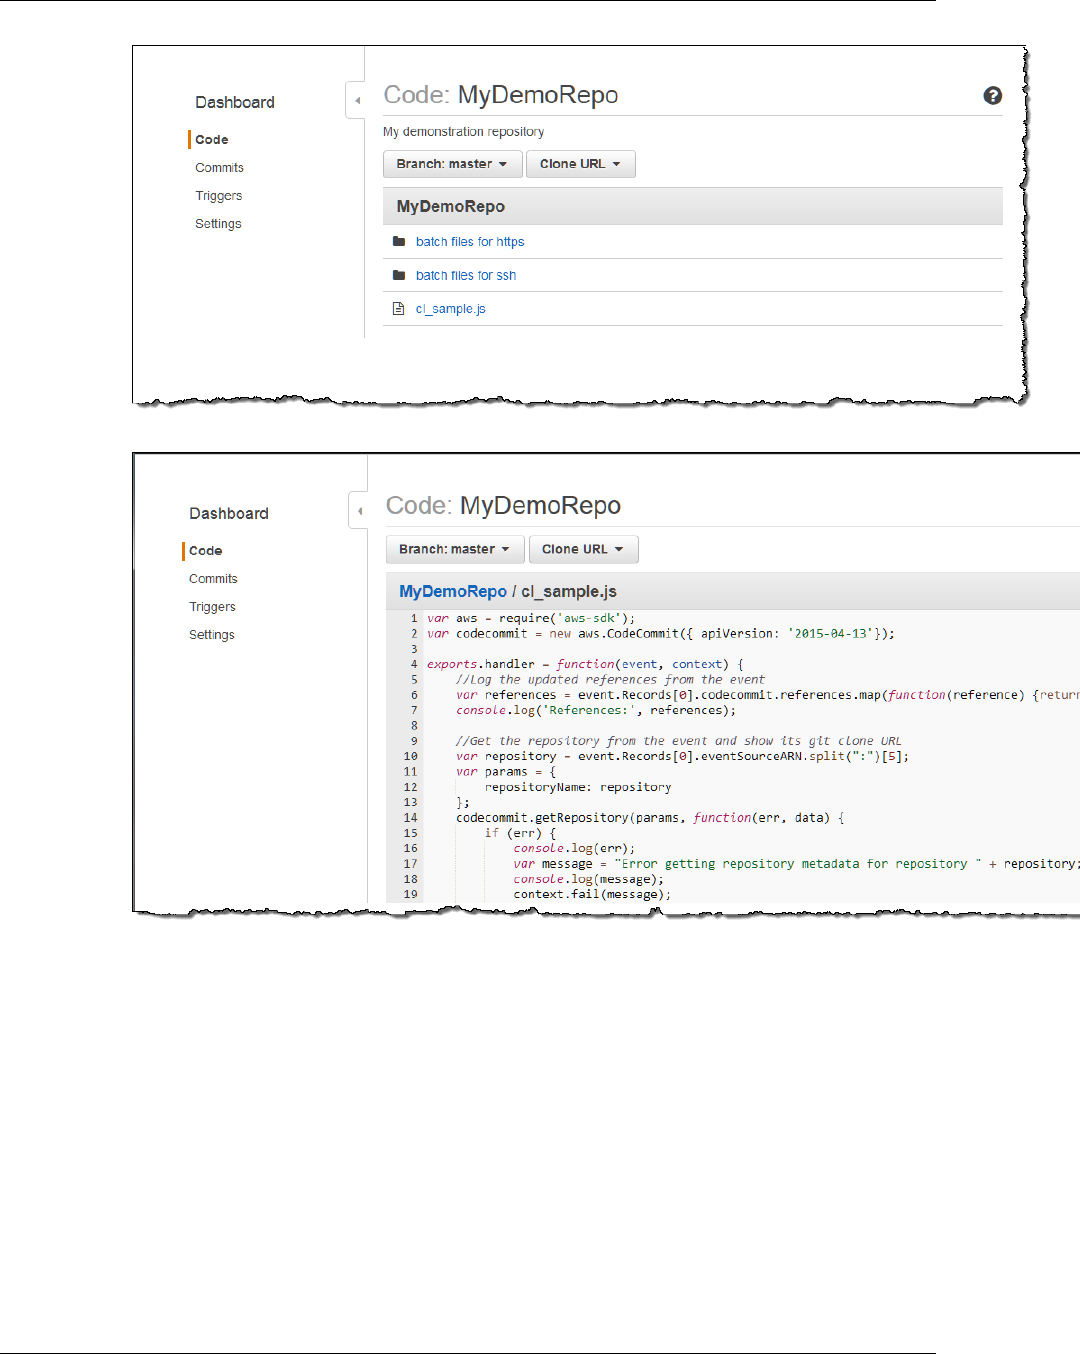Click code line 4 exports.handler function
This screenshot has height=1354, width=1080.
click(x=585, y=664)
